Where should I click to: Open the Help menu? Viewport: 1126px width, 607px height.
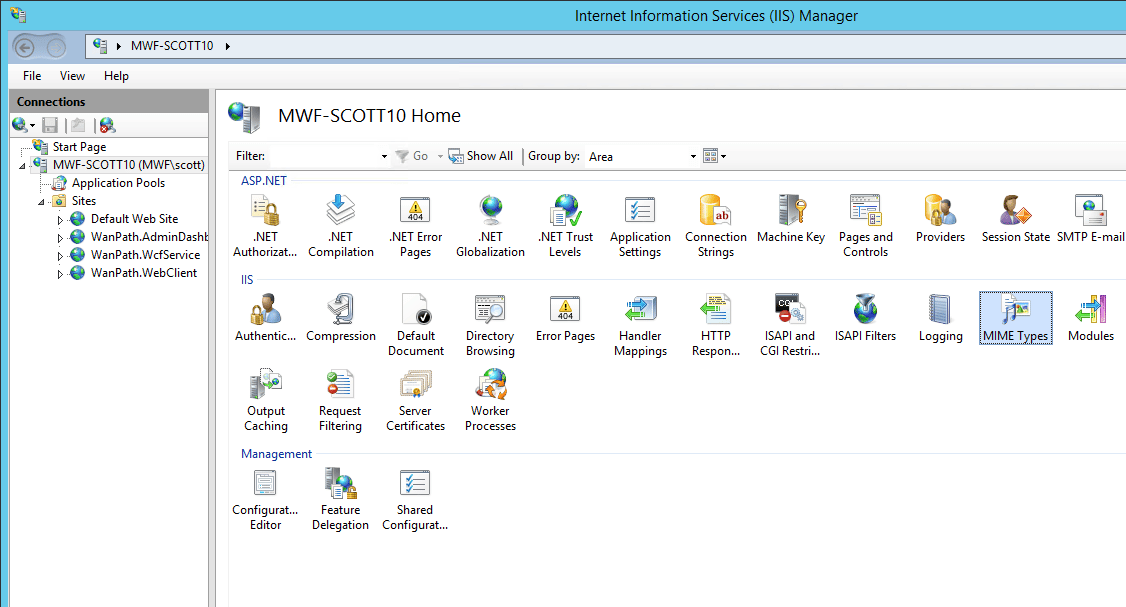click(x=116, y=76)
